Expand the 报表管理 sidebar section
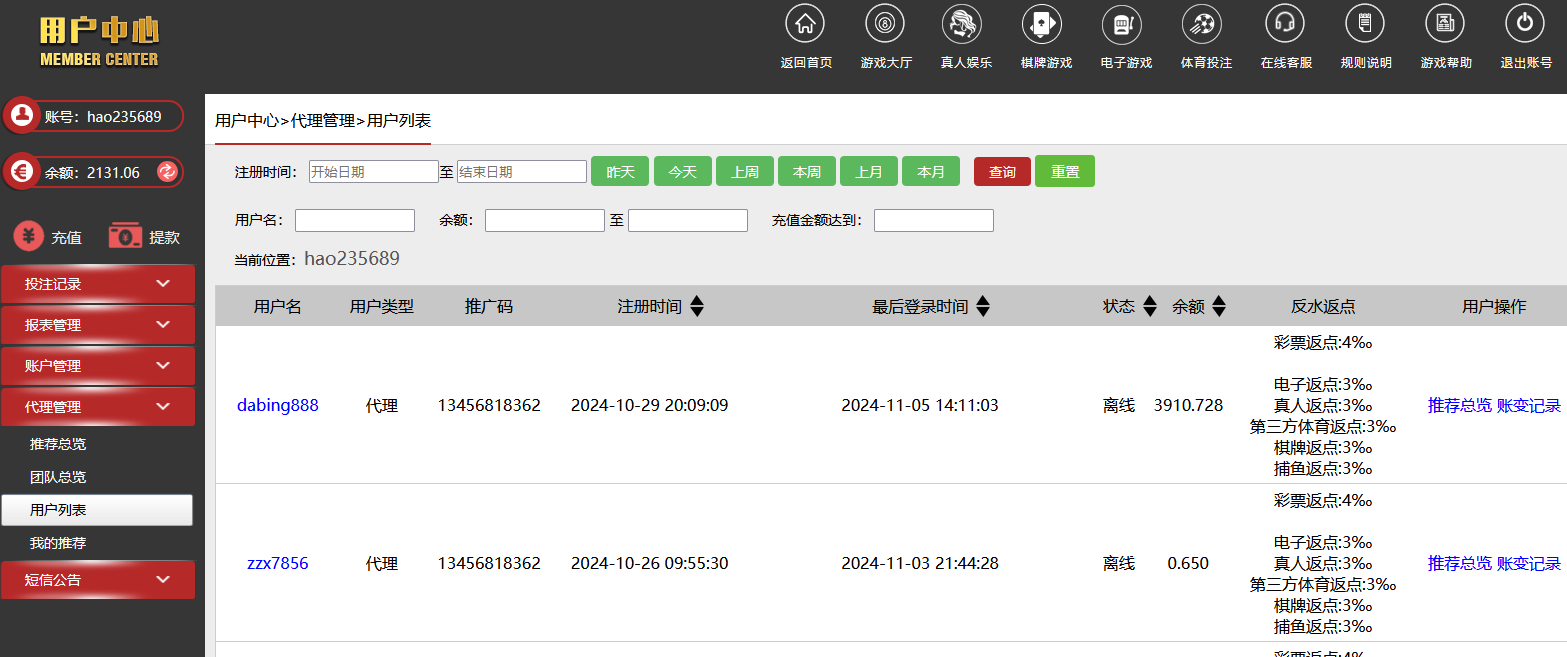Viewport: 1567px width, 657px height. click(x=98, y=325)
